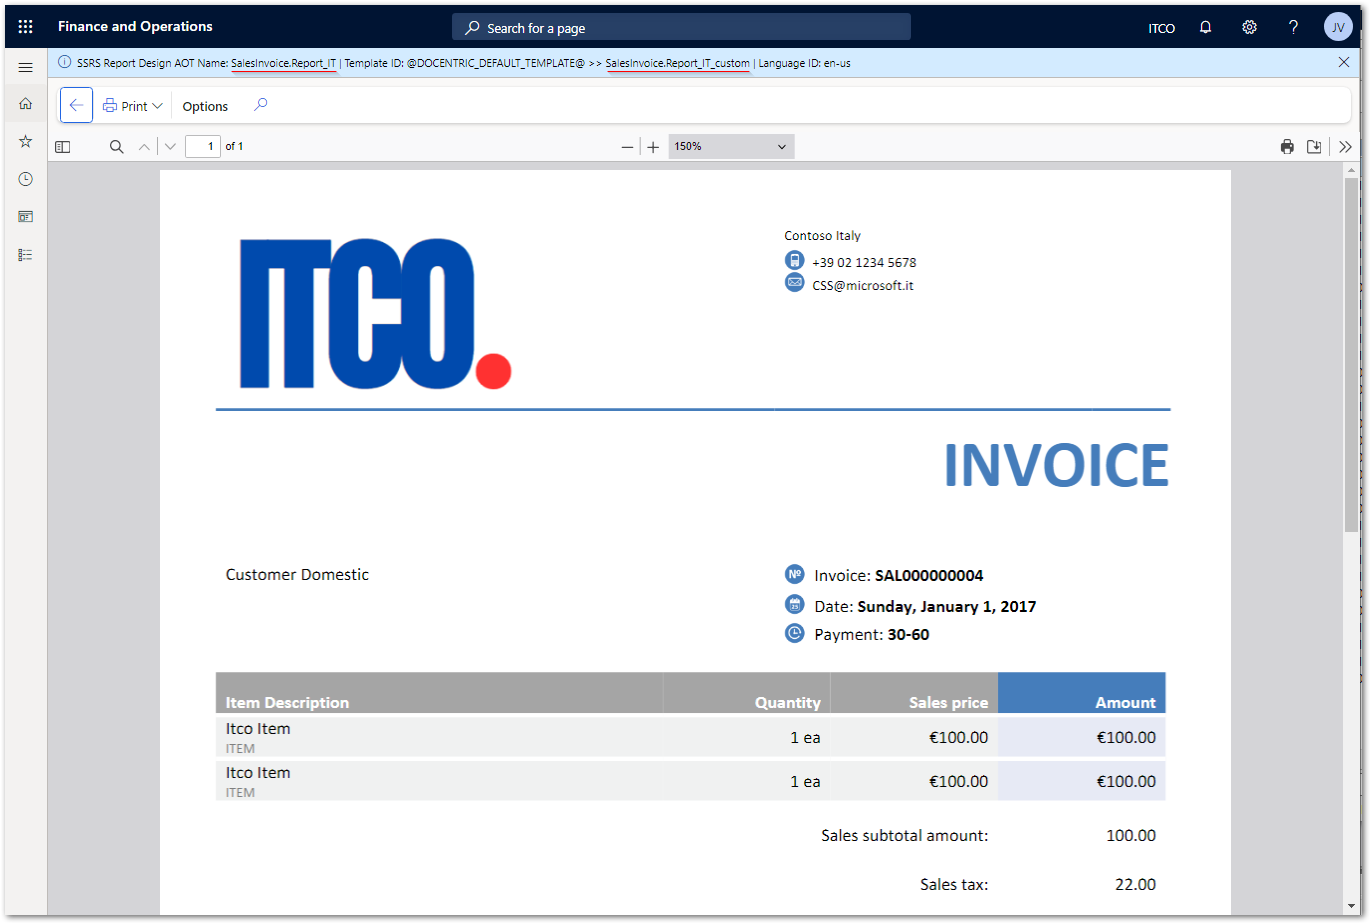1371x924 pixels.
Task: Click the Customer Domestic text
Action: tap(297, 574)
